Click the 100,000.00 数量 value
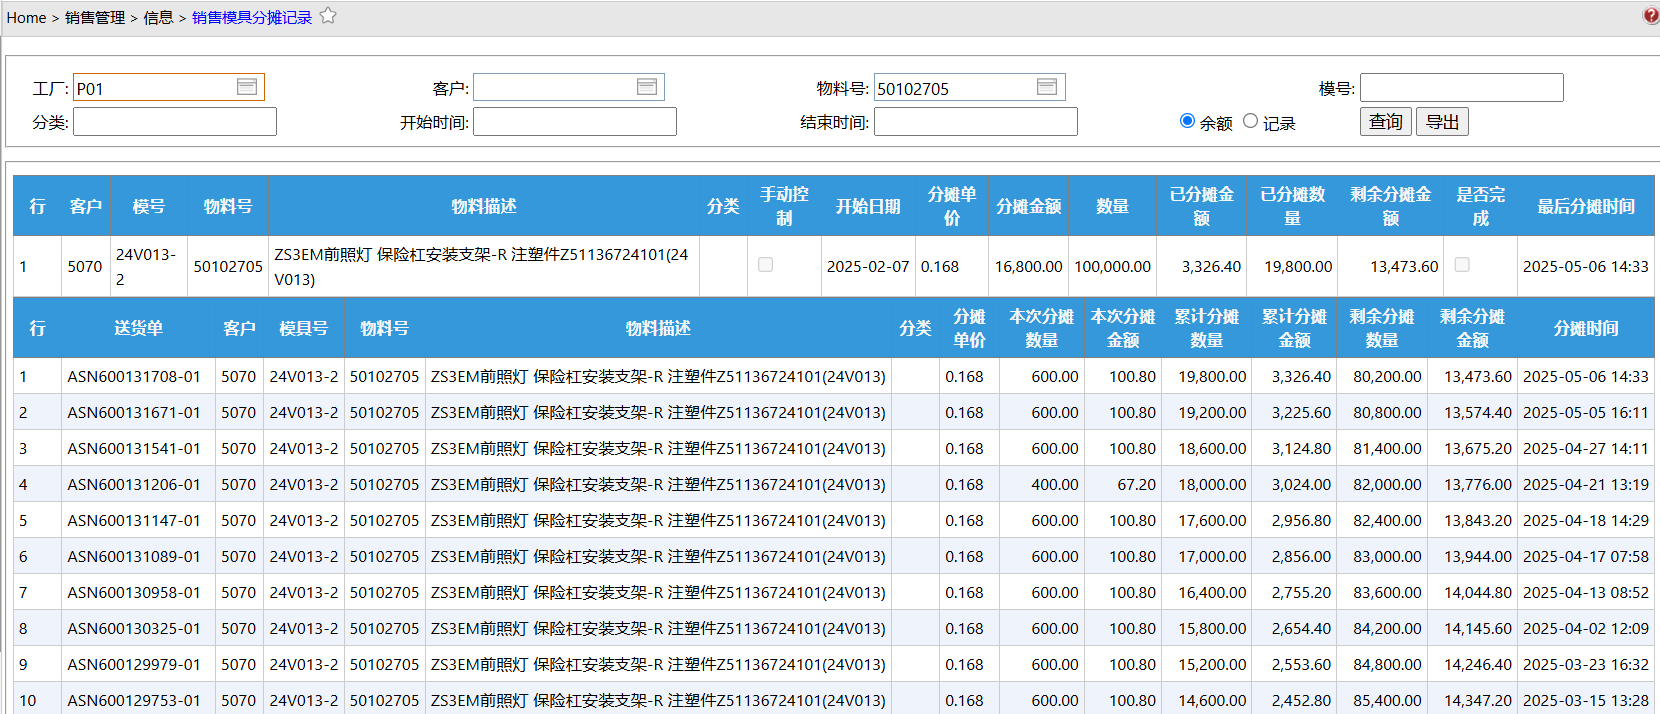Screen dimensions: 1660x714 pos(1112,267)
